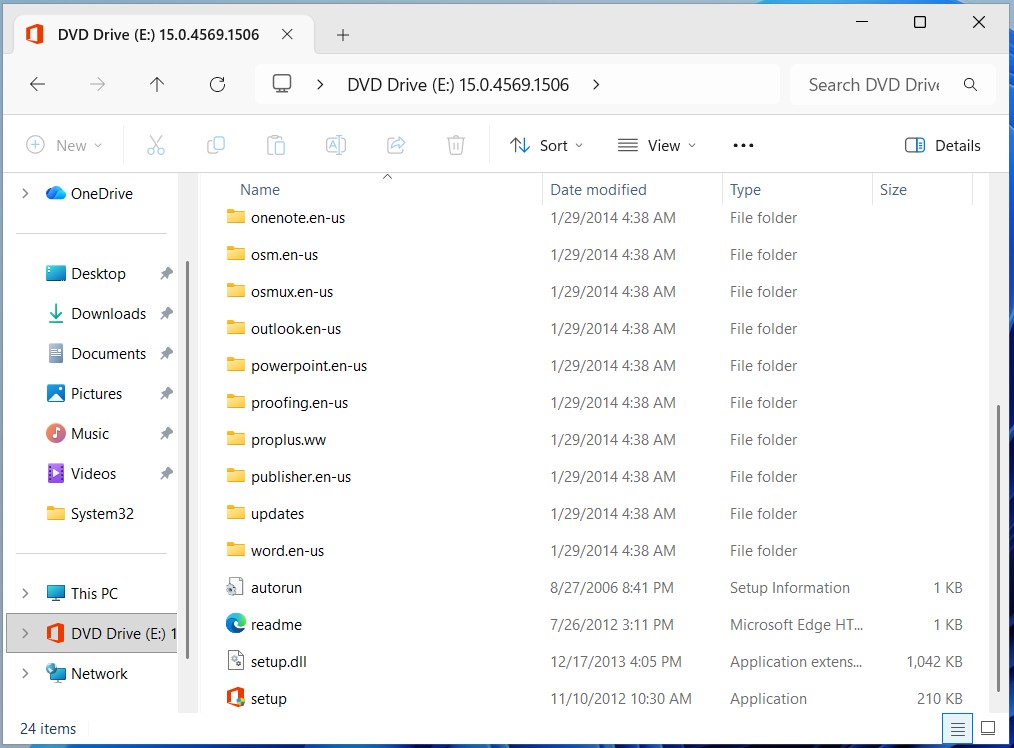Click the Search DVD Drive magnifier icon
The height and width of the screenshot is (748, 1014).
click(969, 84)
